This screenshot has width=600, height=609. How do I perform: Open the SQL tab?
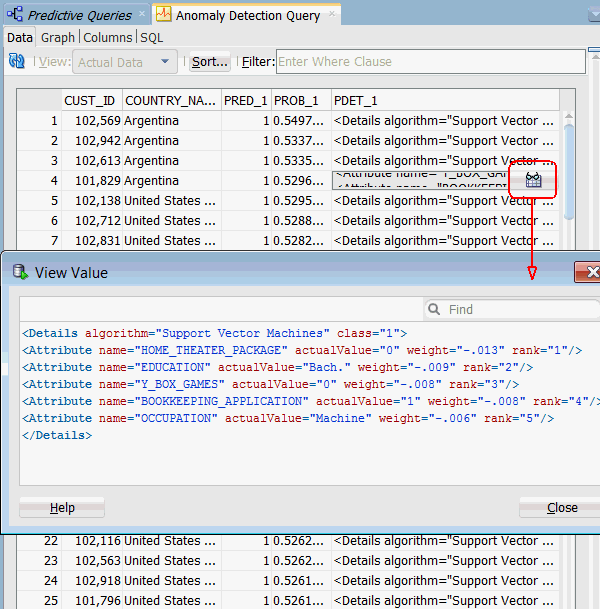(x=151, y=38)
